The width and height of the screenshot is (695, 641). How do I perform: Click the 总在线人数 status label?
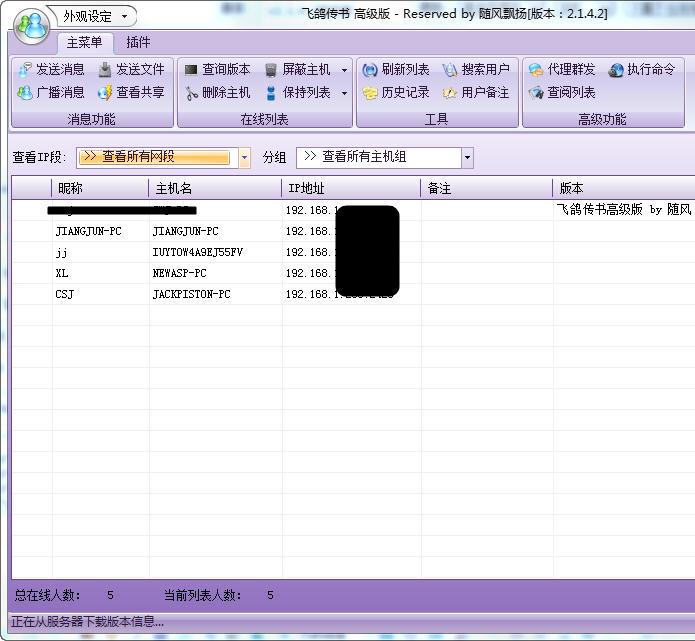(47, 595)
